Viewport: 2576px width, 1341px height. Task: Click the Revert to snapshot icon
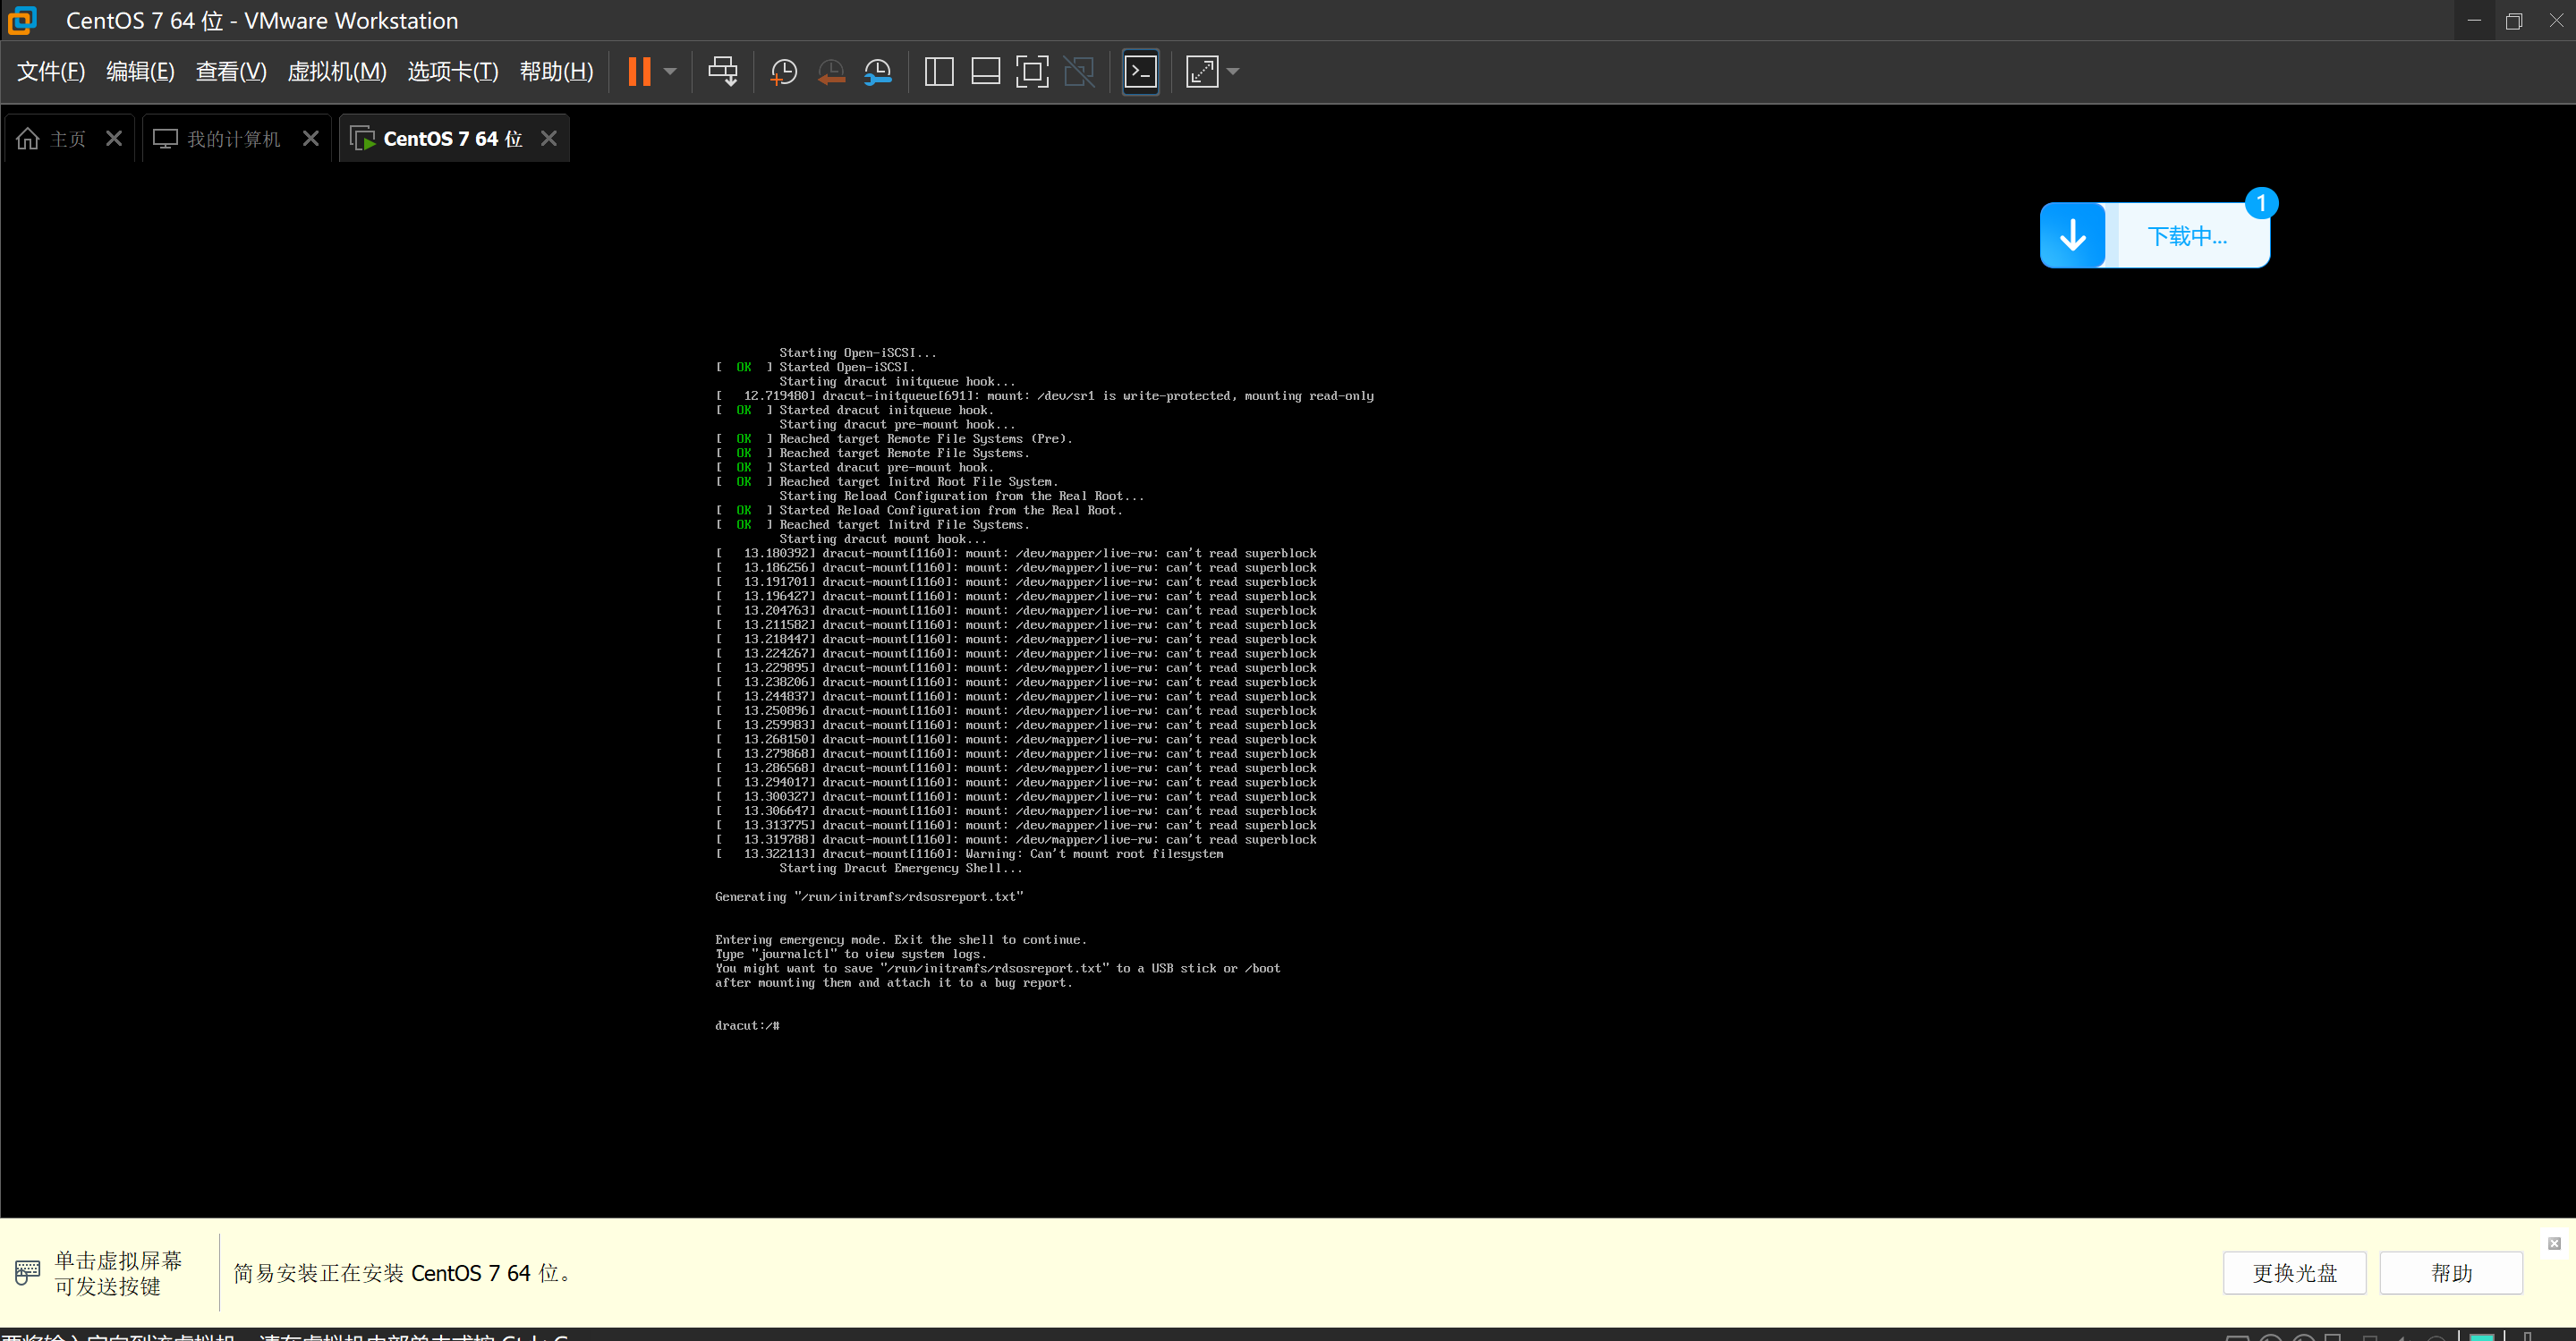tap(830, 71)
